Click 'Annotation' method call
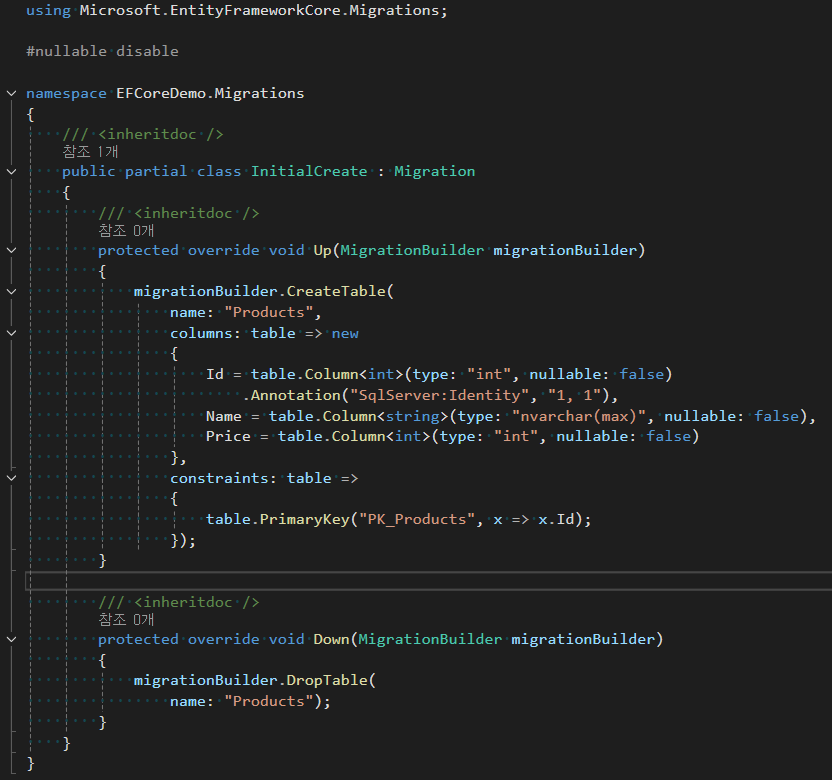The width and height of the screenshot is (832, 780). pyautogui.click(x=296, y=395)
